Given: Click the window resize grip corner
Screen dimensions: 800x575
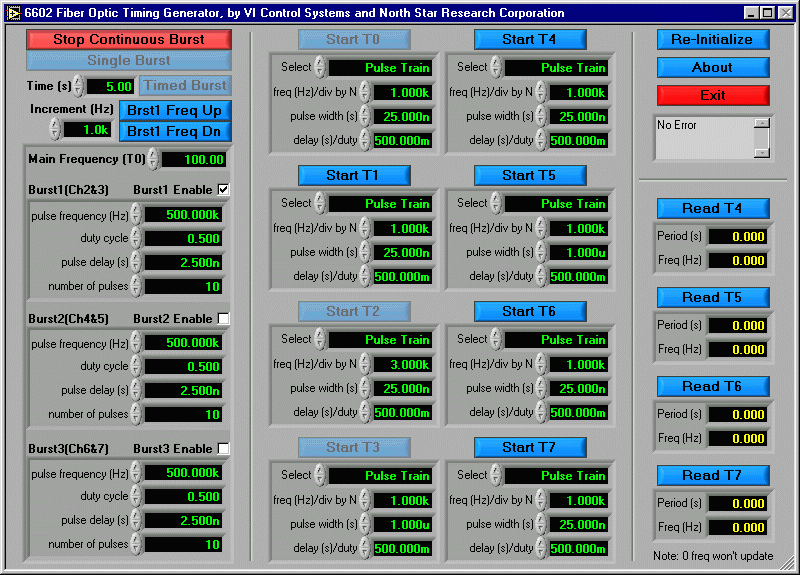Looking at the screenshot, I should pos(788,563).
